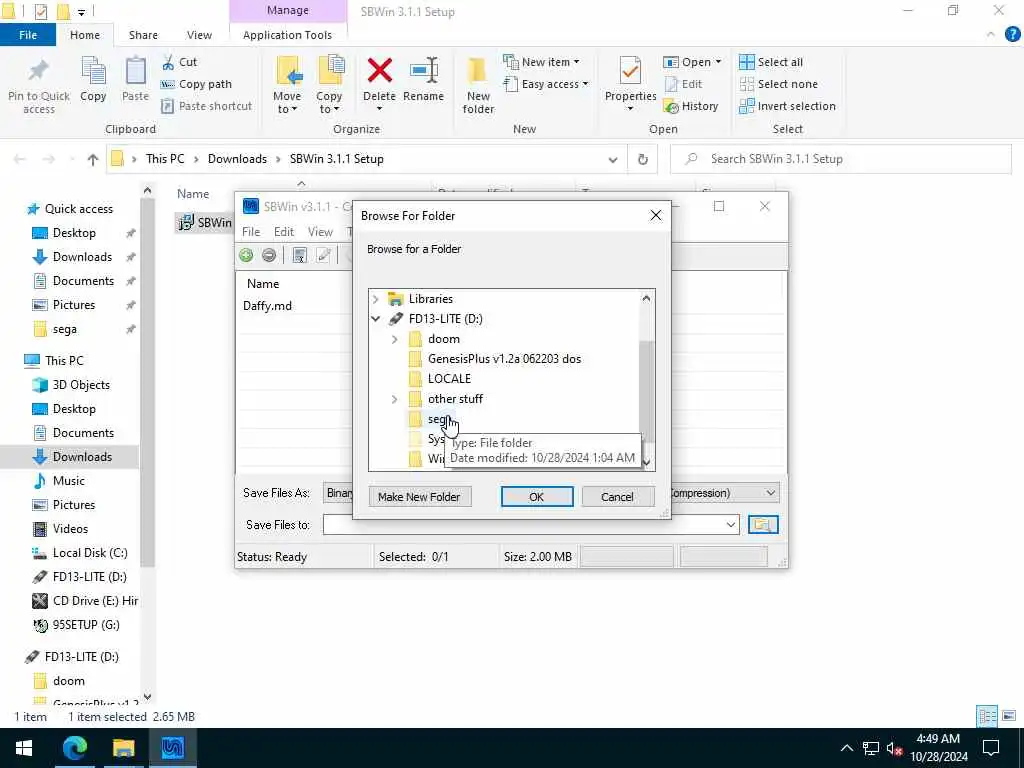Click the File Explorer taskbar icon
This screenshot has width=1024, height=768.
[x=123, y=748]
